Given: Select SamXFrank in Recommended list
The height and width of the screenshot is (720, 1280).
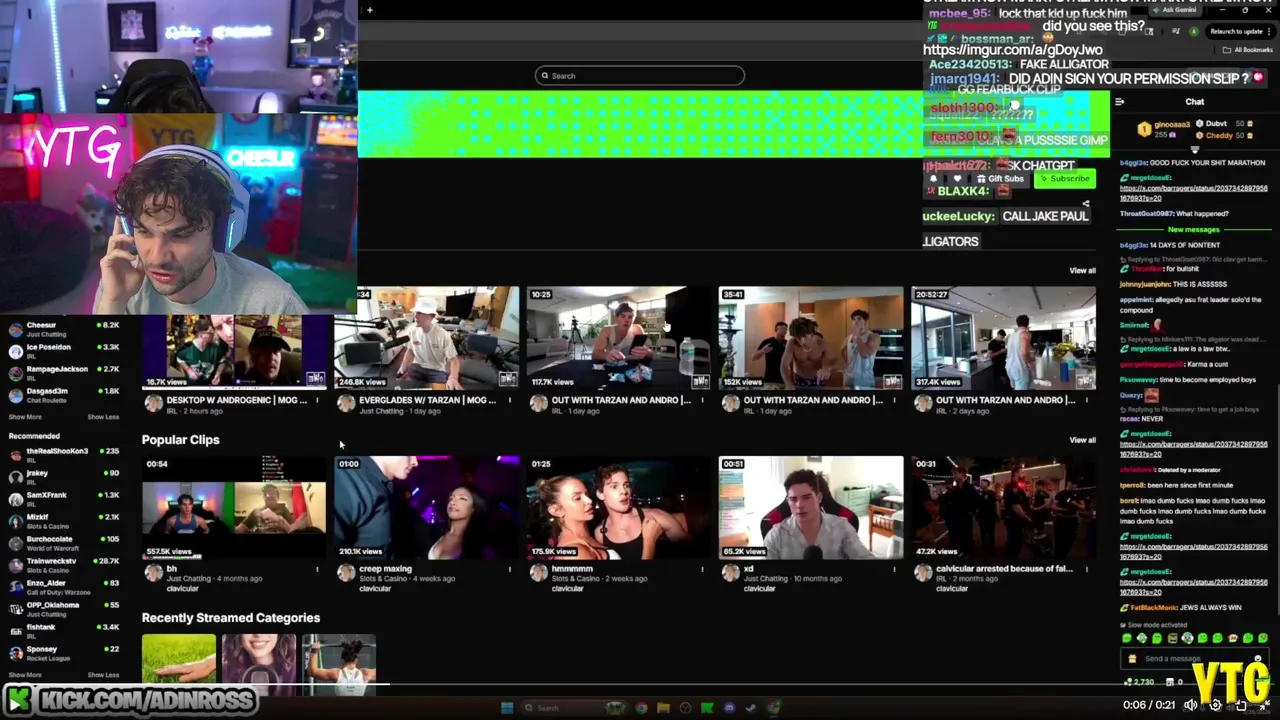Looking at the screenshot, I should pyautogui.click(x=64, y=498).
